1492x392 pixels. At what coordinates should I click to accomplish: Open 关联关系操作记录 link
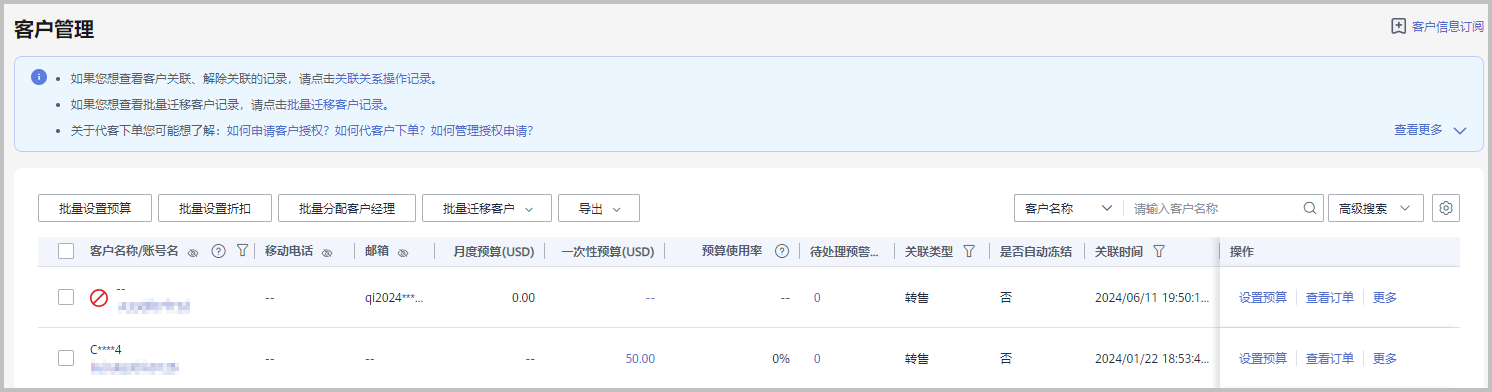pyautogui.click(x=385, y=78)
